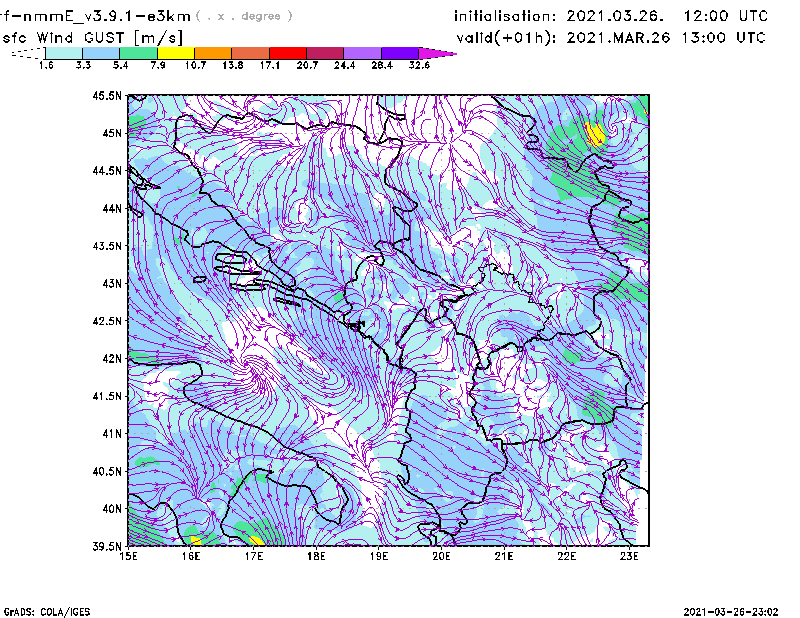Screen dimensions: 800x618
Task: Click the "GrADS: COLA/IGES" credit text
Action: click(47, 612)
